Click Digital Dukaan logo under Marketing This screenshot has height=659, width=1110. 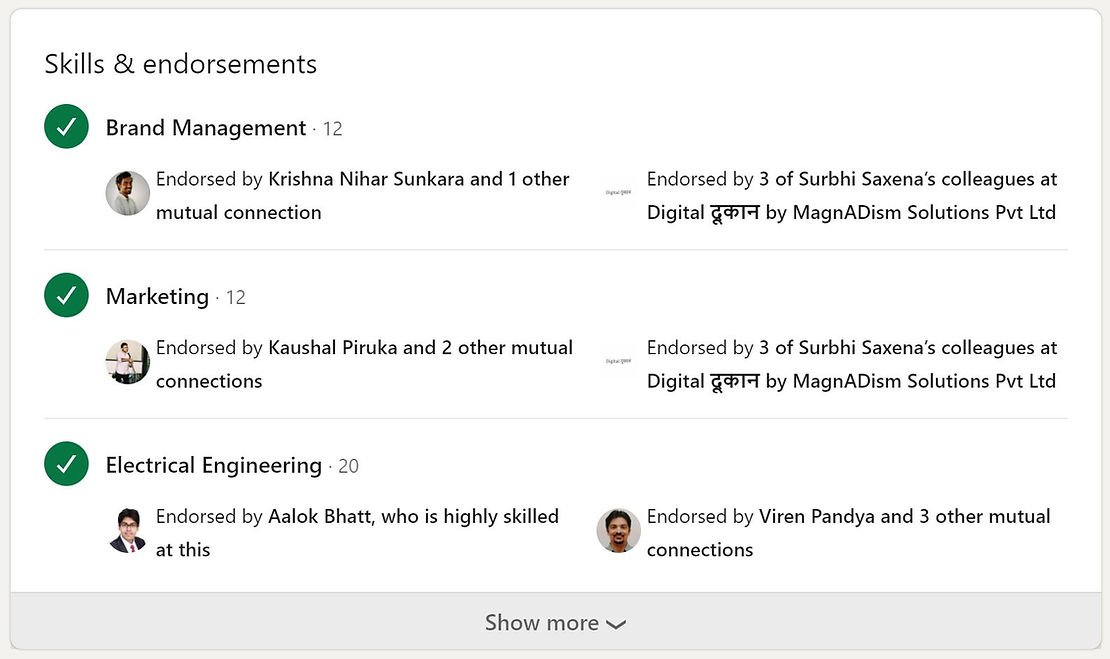(x=619, y=361)
